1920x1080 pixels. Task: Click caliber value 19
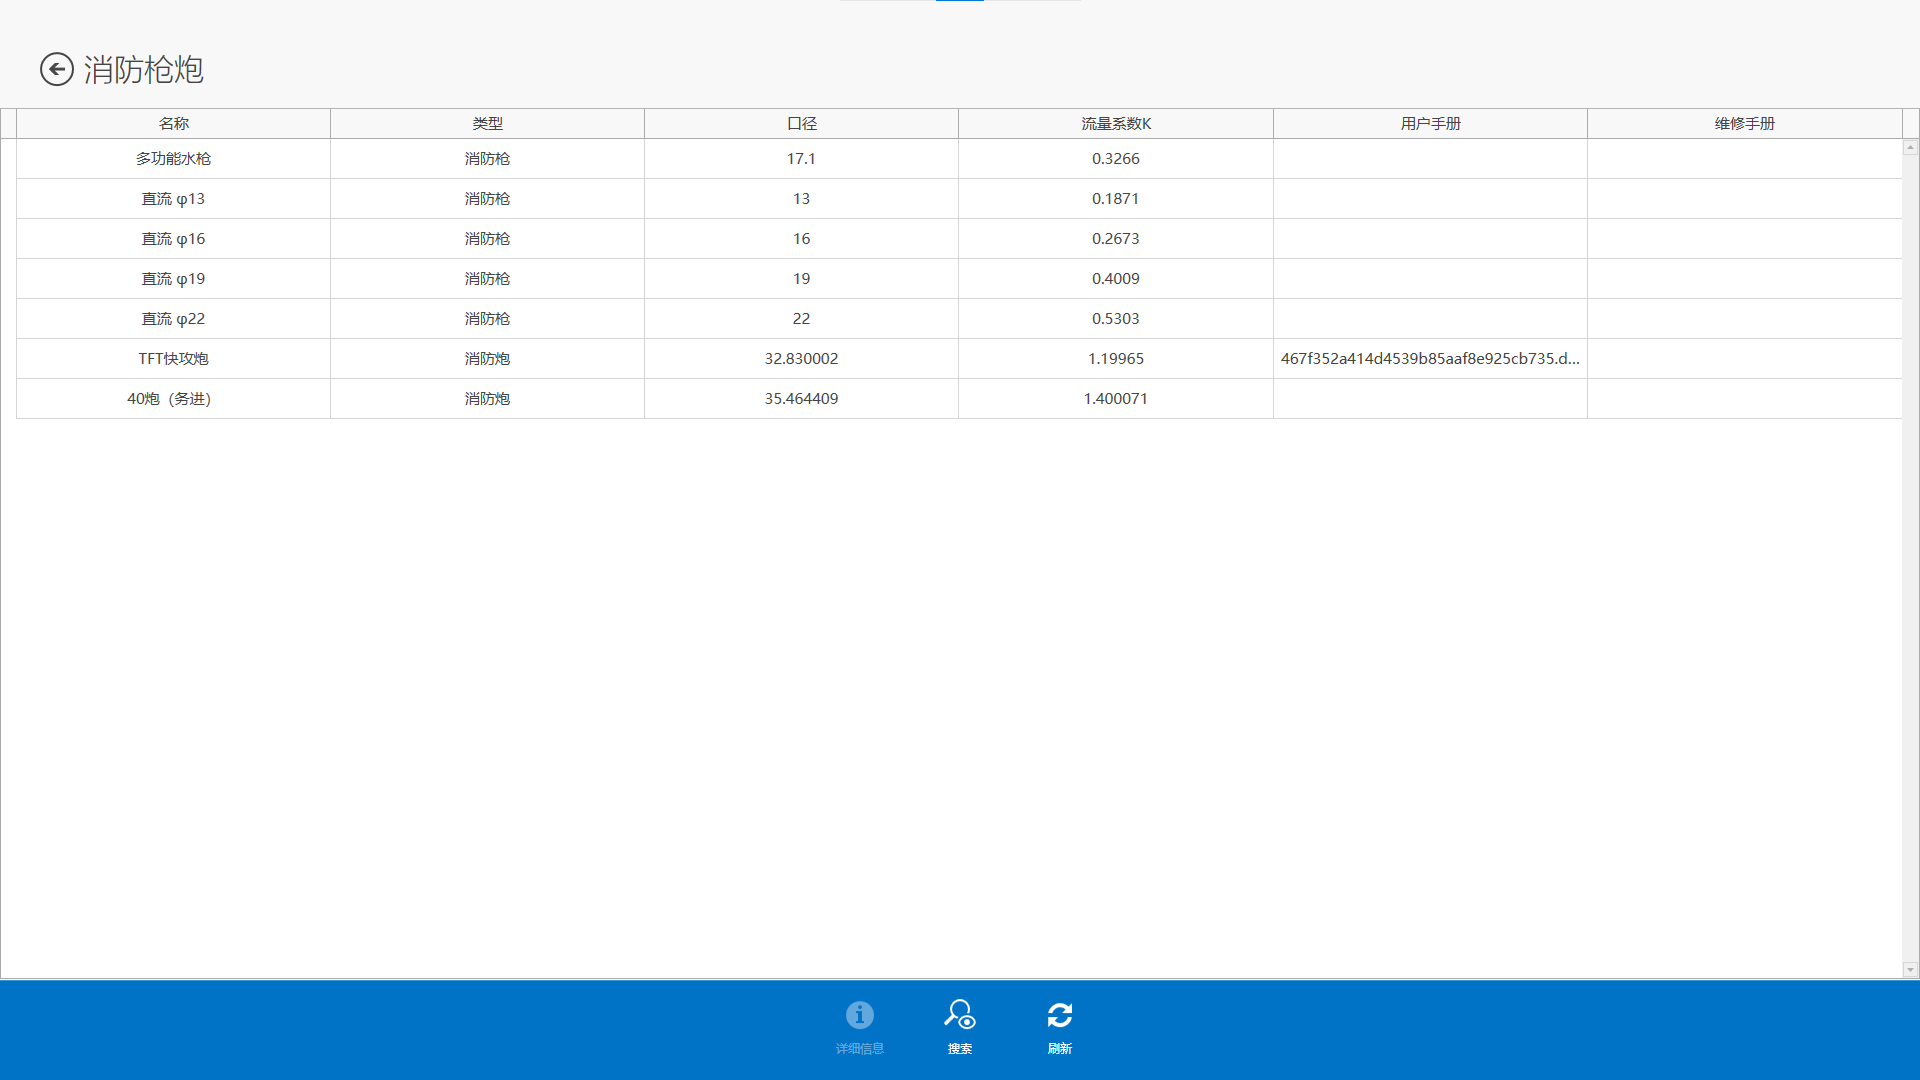pos(802,279)
